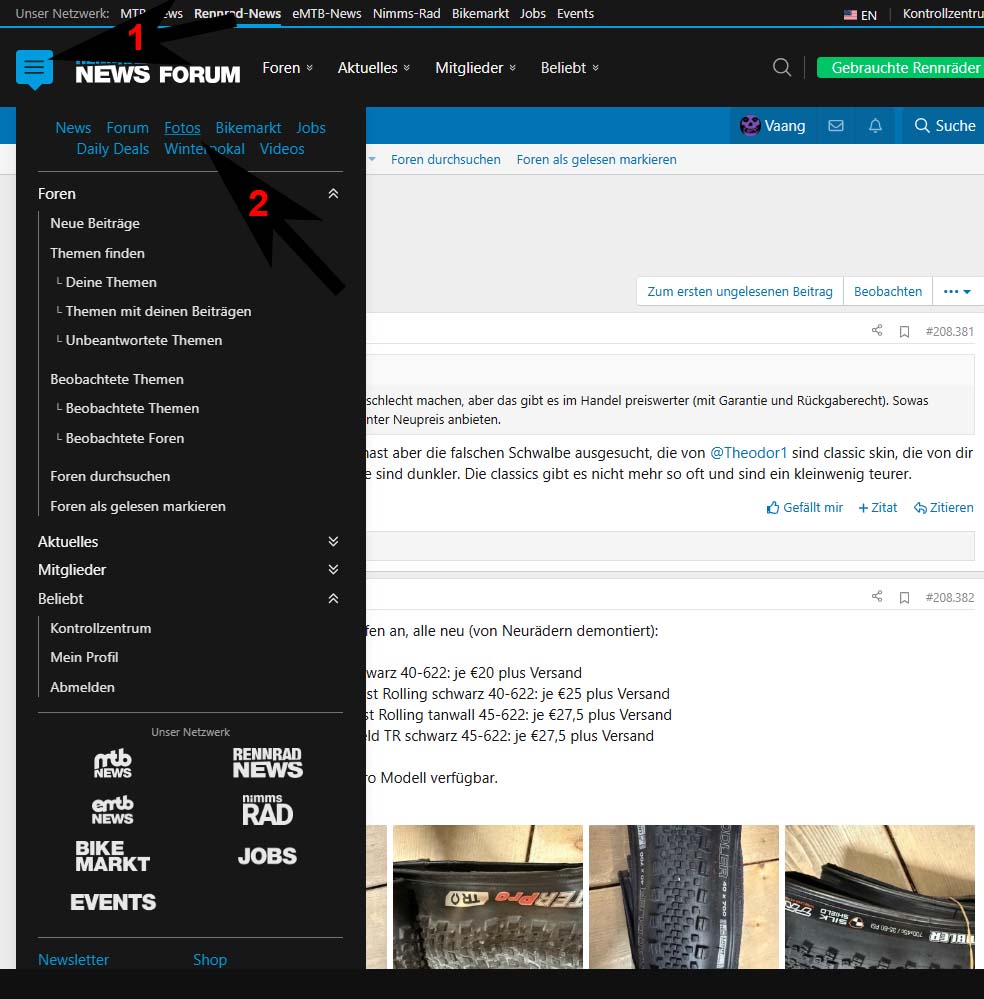This screenshot has width=984, height=999.
Task: Bookmark post #208.381
Action: [904, 332]
